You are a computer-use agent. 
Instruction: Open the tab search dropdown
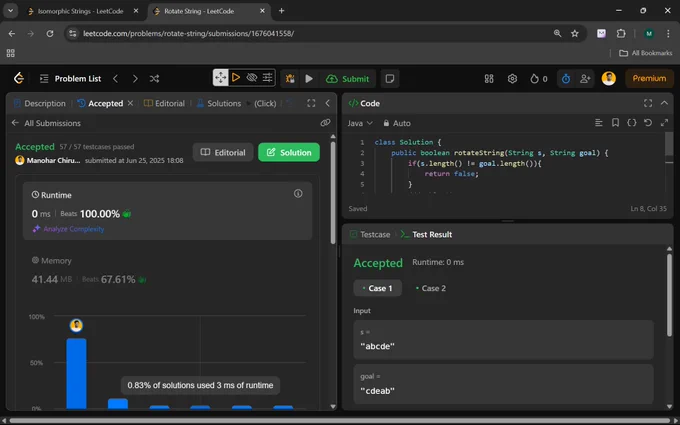10,11
